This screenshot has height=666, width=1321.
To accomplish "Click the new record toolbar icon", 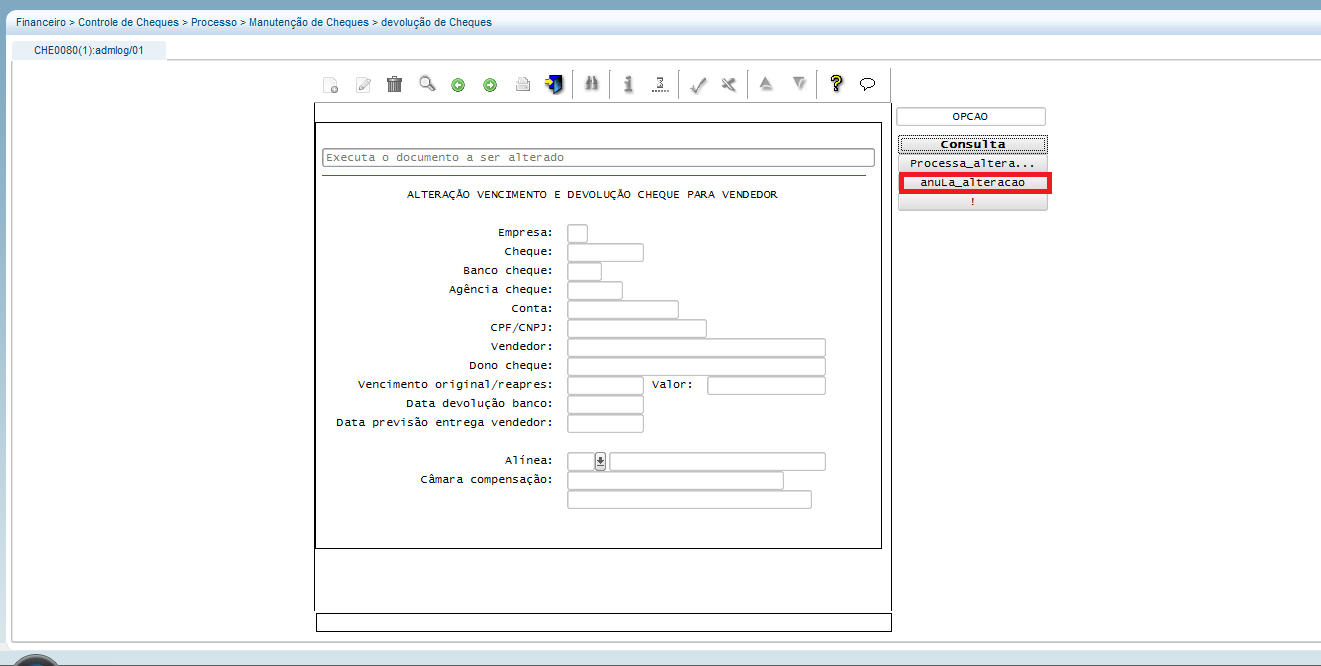I will [330, 85].
